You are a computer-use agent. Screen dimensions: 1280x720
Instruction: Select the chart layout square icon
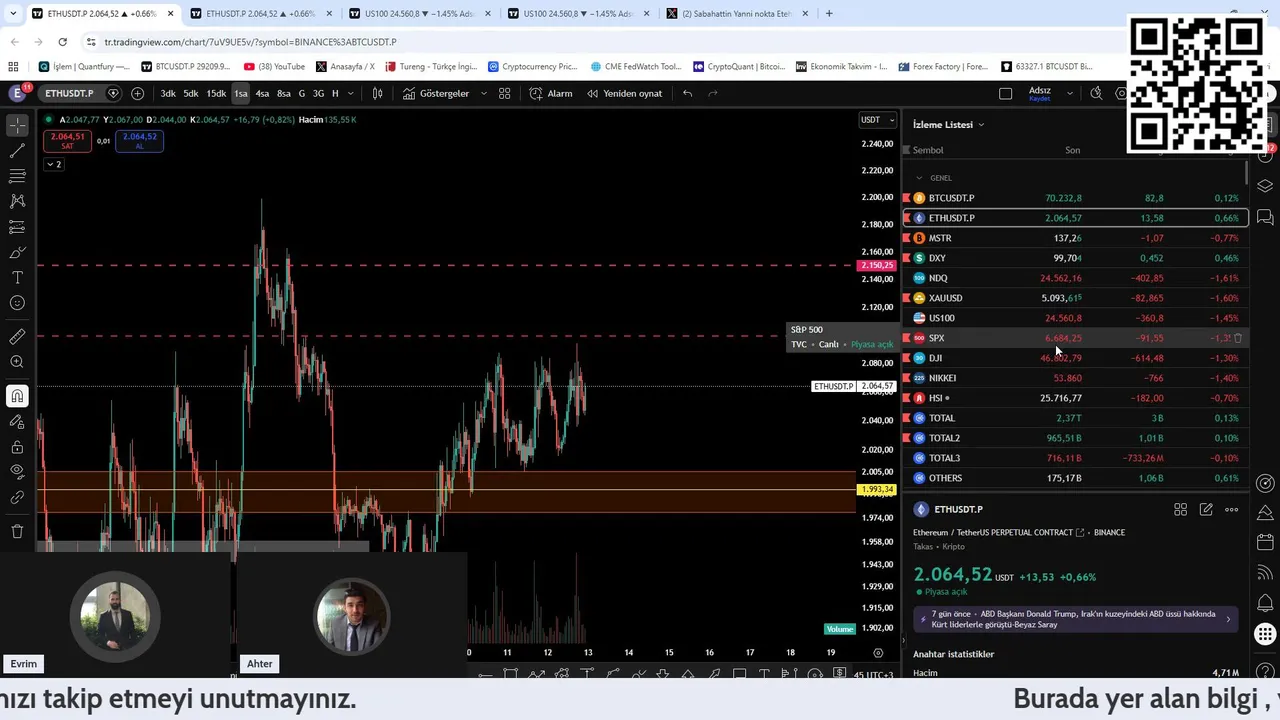click(1006, 93)
